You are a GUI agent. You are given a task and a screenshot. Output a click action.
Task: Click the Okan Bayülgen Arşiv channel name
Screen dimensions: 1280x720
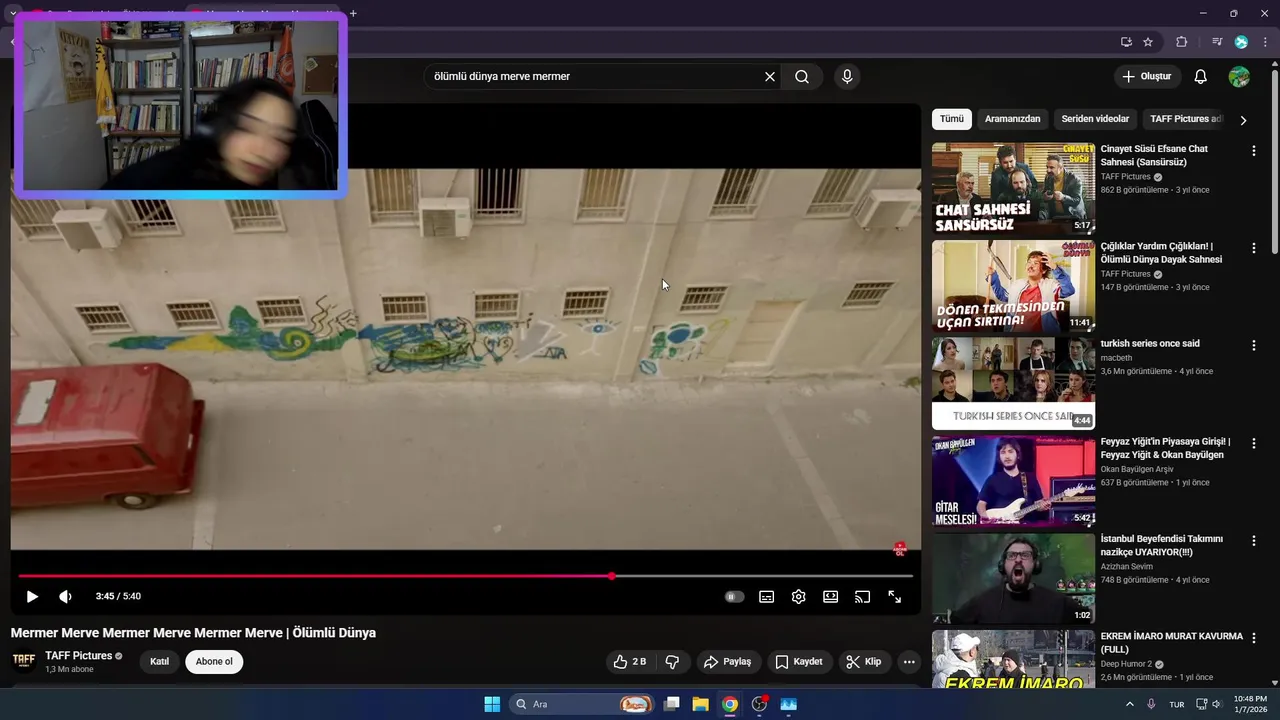click(1137, 469)
